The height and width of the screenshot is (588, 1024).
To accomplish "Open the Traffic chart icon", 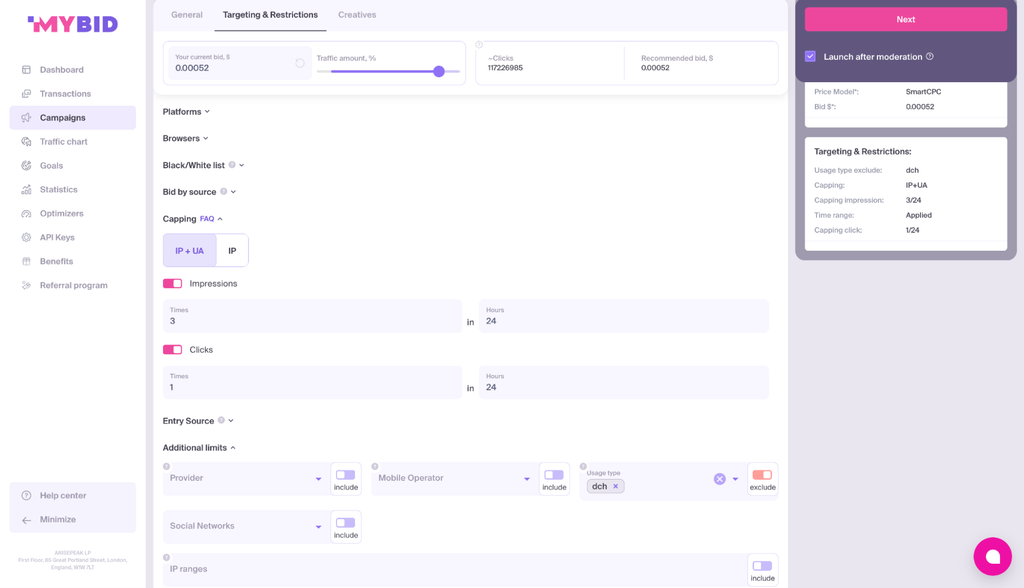I will coord(26,142).
